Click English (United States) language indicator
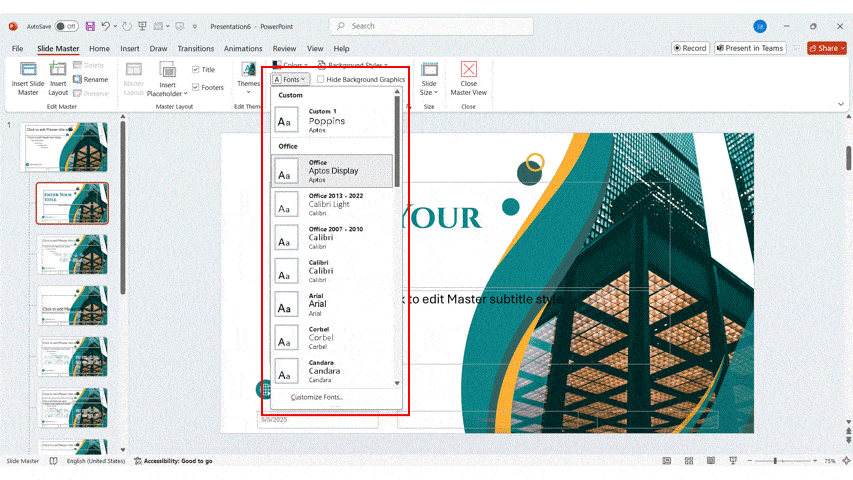Screen dimensions: 853x480 pyautogui.click(x=96, y=461)
